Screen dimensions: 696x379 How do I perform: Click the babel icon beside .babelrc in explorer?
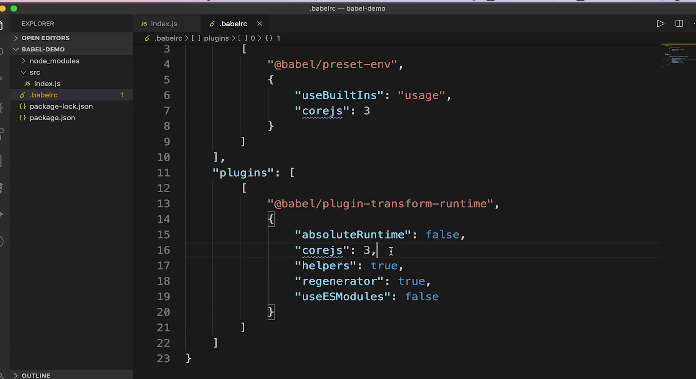[x=22, y=95]
